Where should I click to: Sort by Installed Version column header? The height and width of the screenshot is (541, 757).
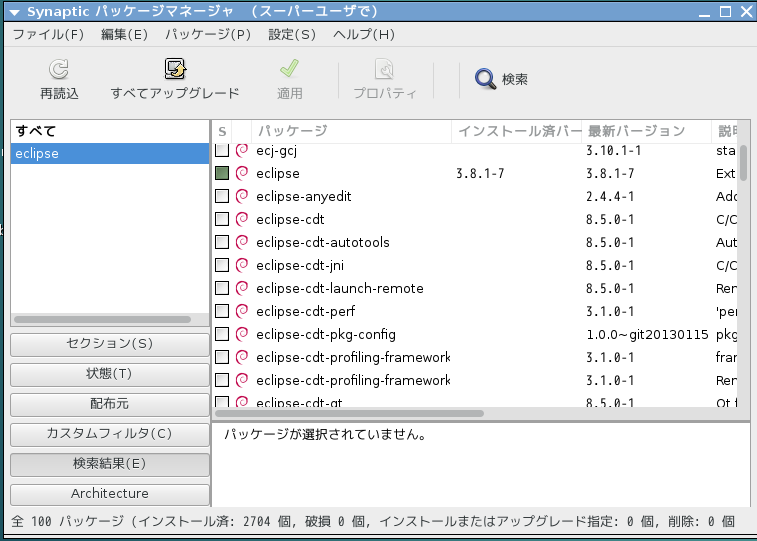(x=517, y=131)
